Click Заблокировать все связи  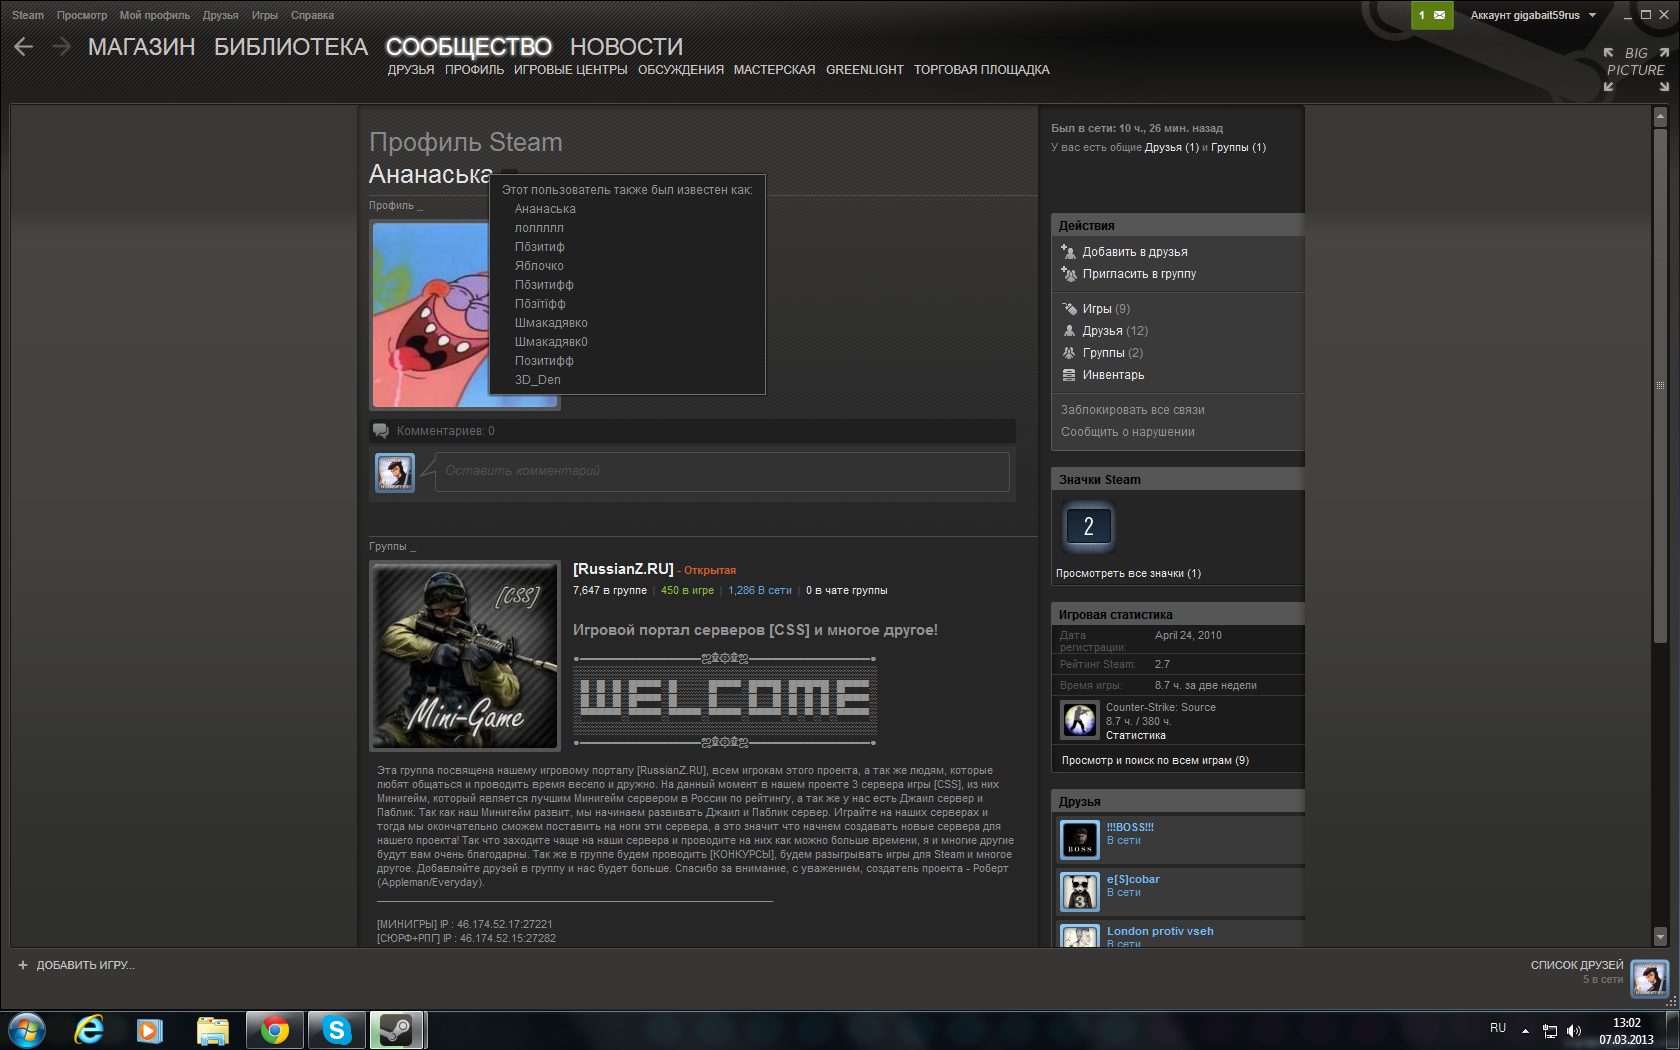click(1133, 410)
